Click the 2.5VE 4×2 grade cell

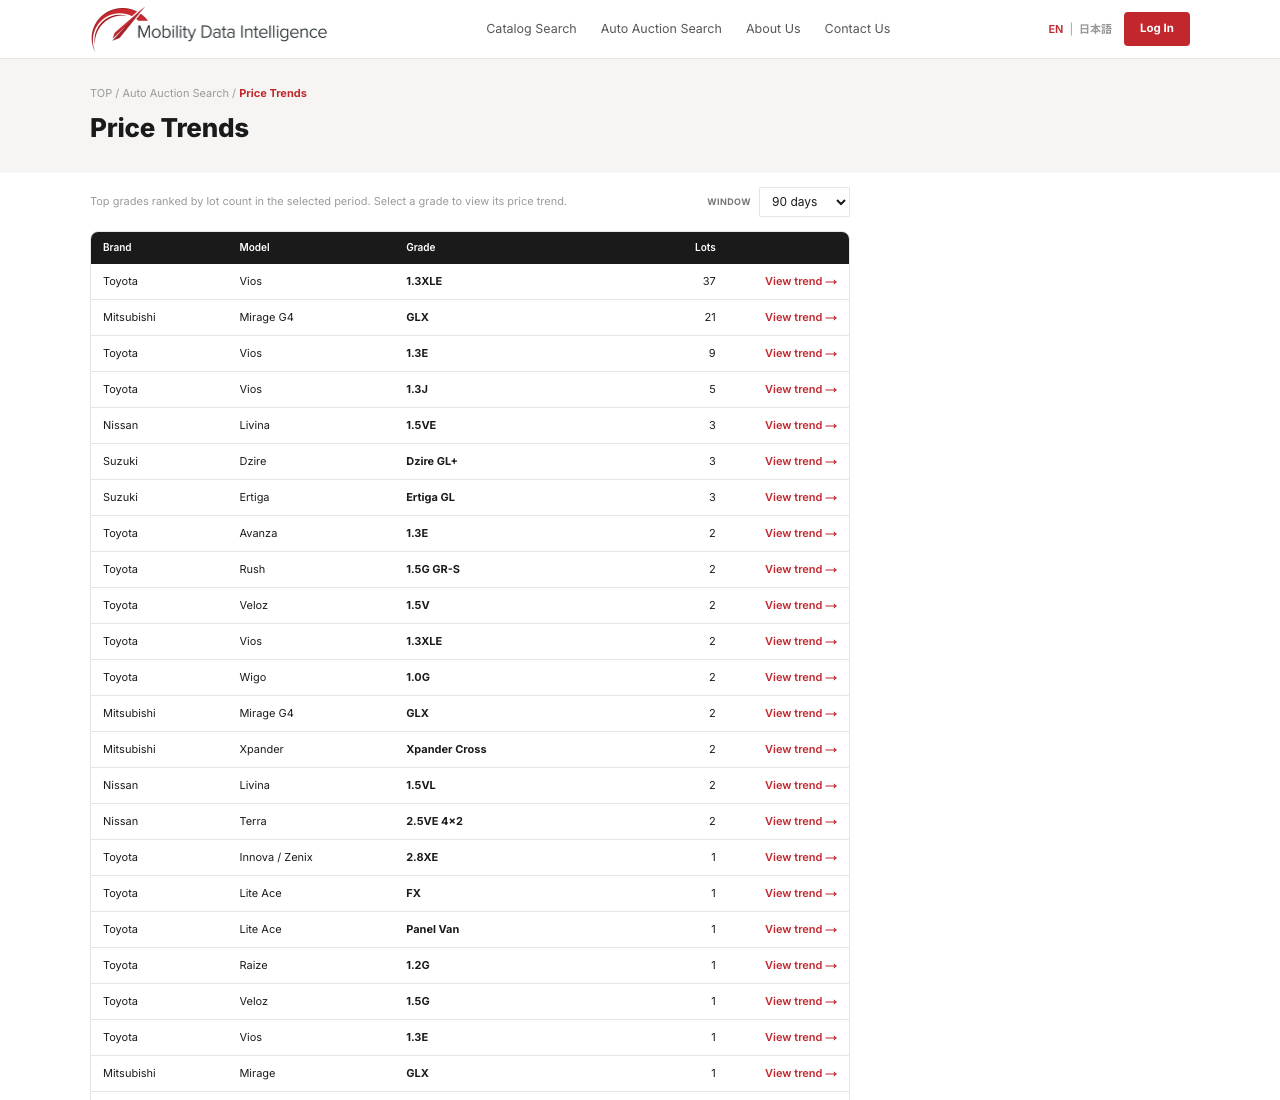[x=434, y=822]
